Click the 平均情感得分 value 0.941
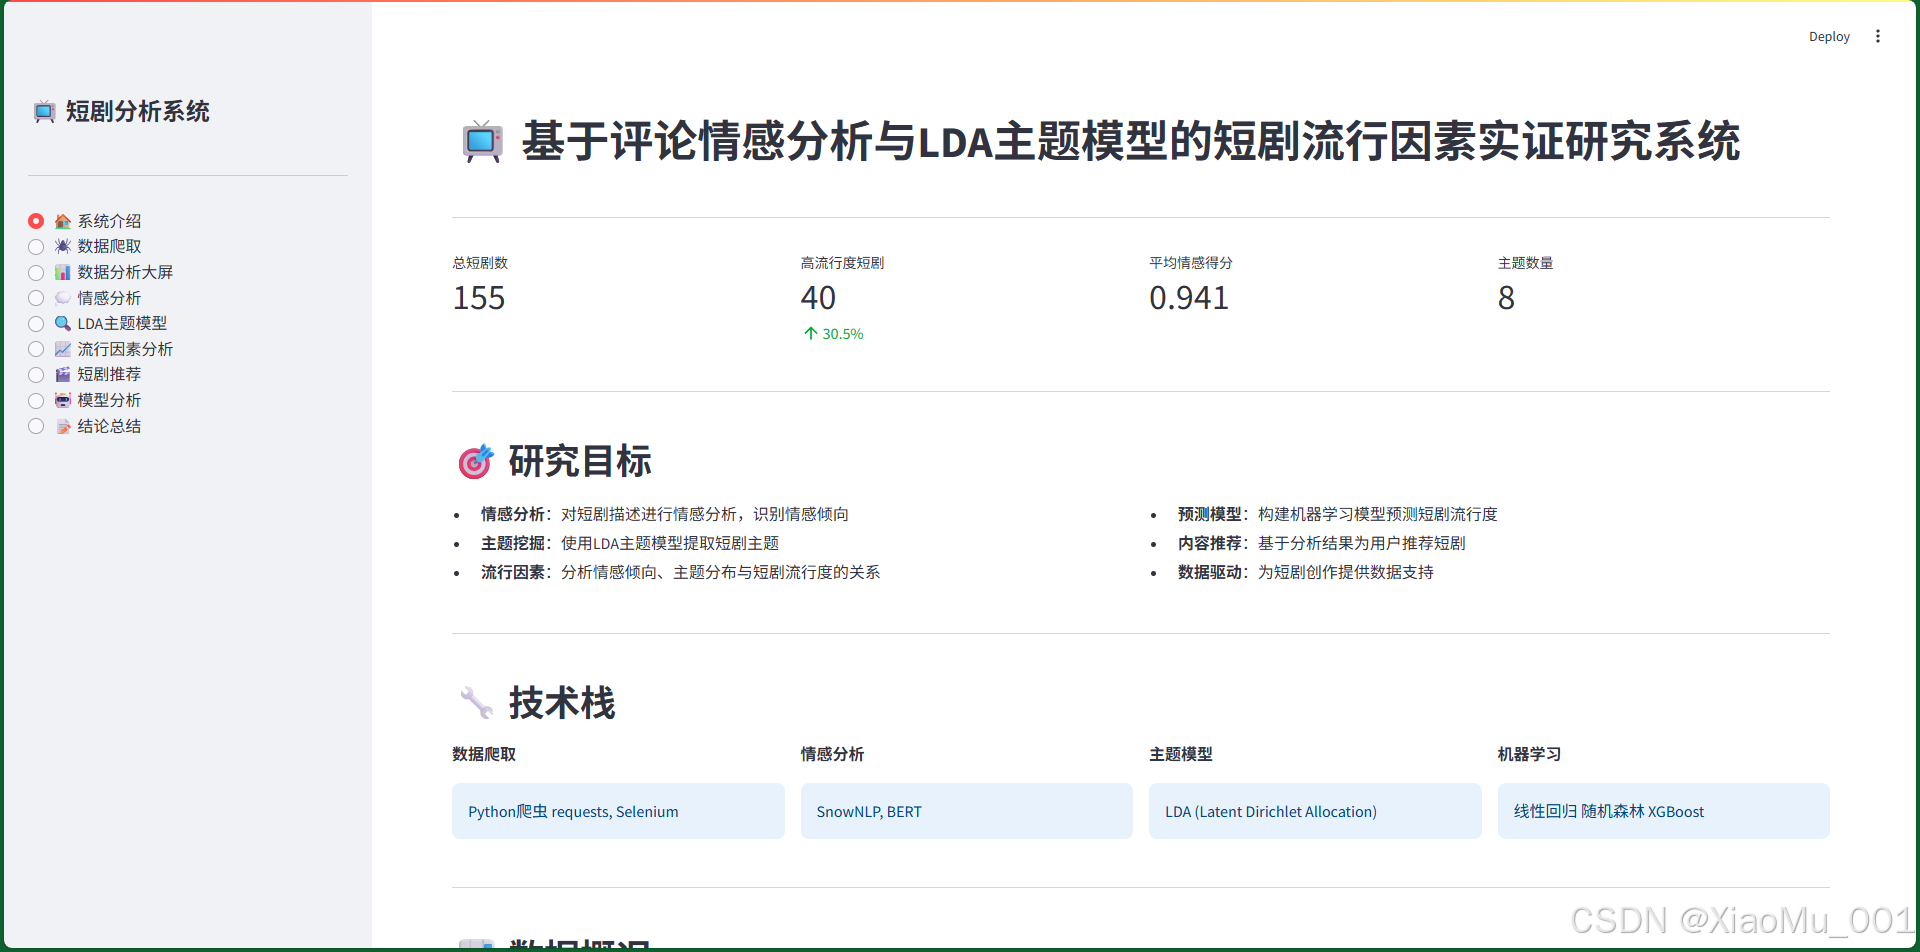The image size is (1920, 952). point(1188,298)
